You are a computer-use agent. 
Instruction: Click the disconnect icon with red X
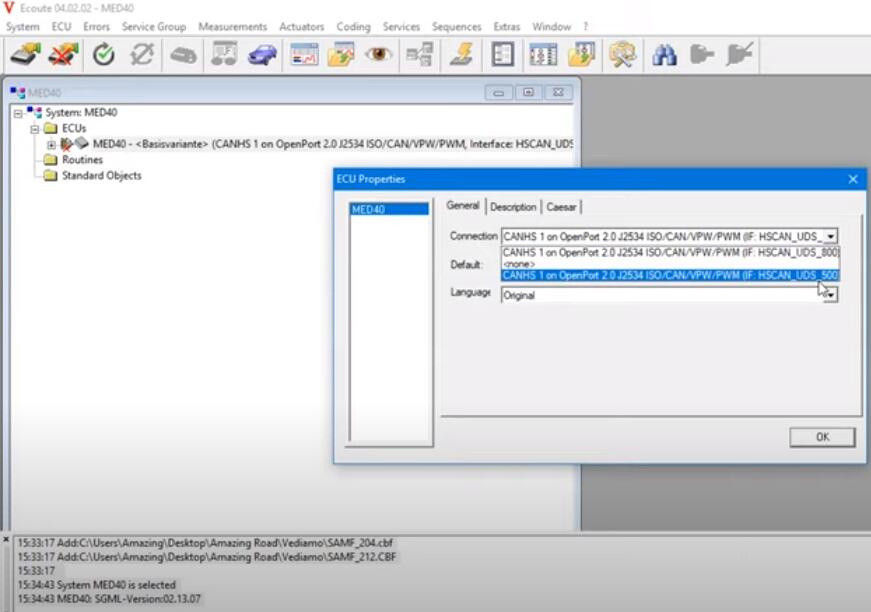(63, 56)
